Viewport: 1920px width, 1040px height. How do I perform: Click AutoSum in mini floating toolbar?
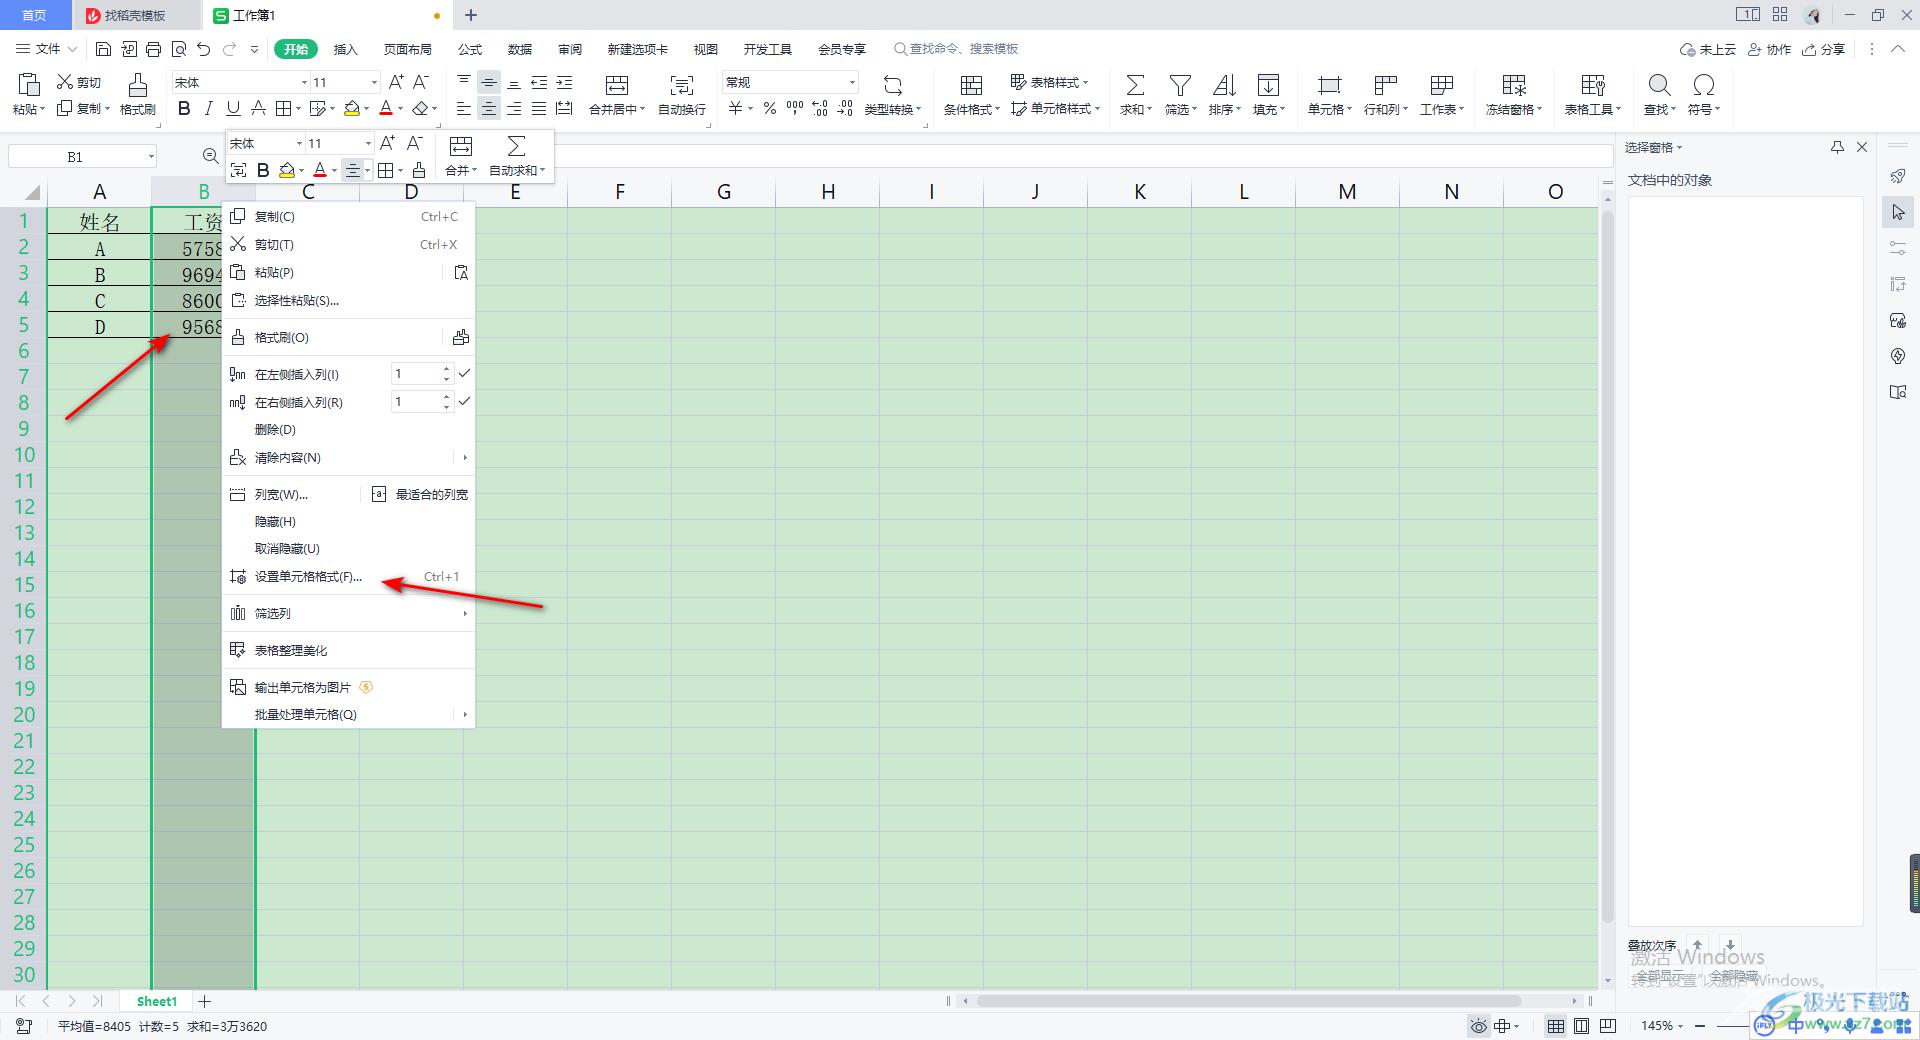pos(516,156)
